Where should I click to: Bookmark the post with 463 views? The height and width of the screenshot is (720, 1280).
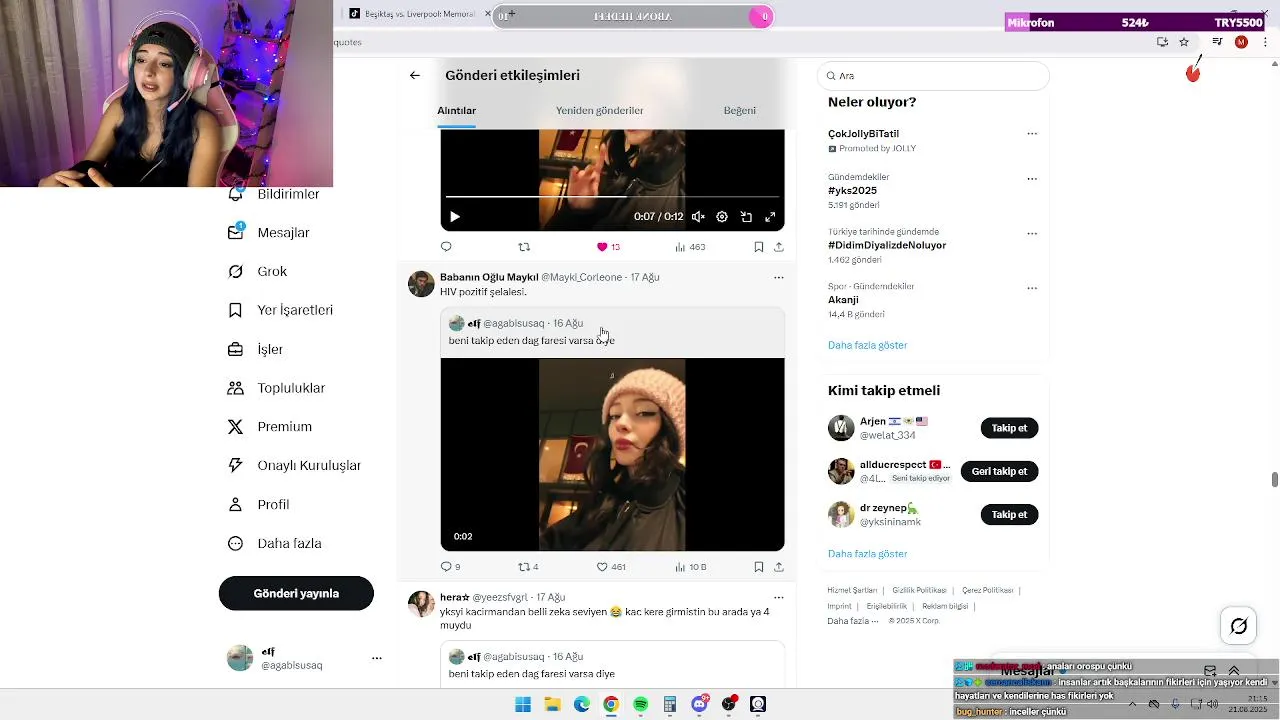tap(759, 247)
